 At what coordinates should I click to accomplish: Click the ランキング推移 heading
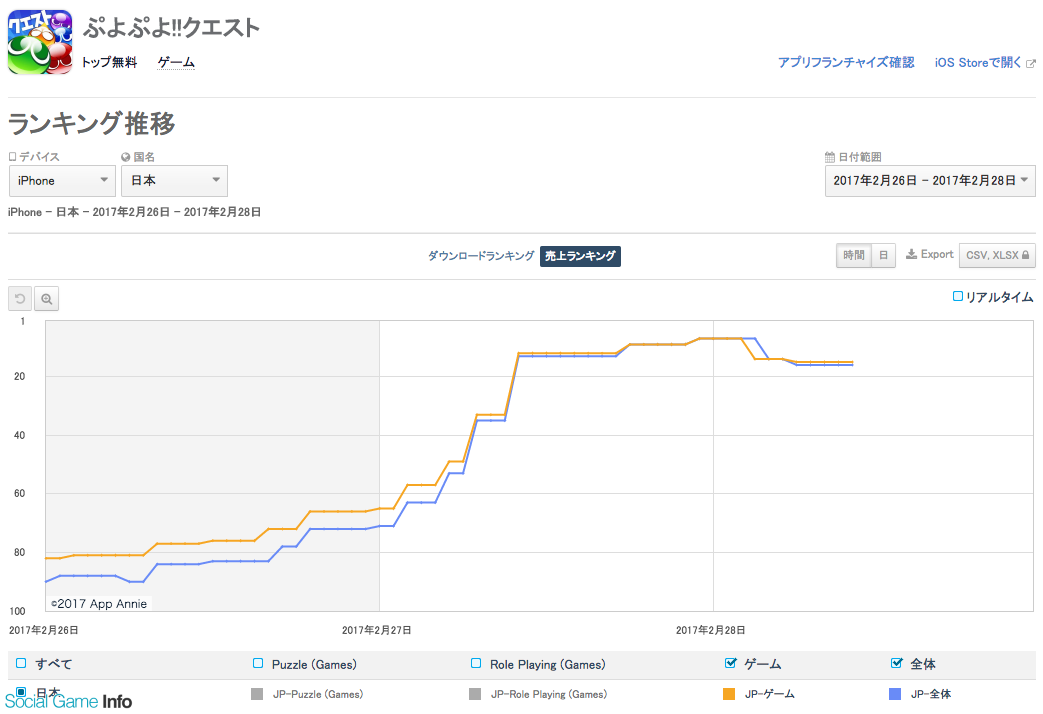pos(92,124)
